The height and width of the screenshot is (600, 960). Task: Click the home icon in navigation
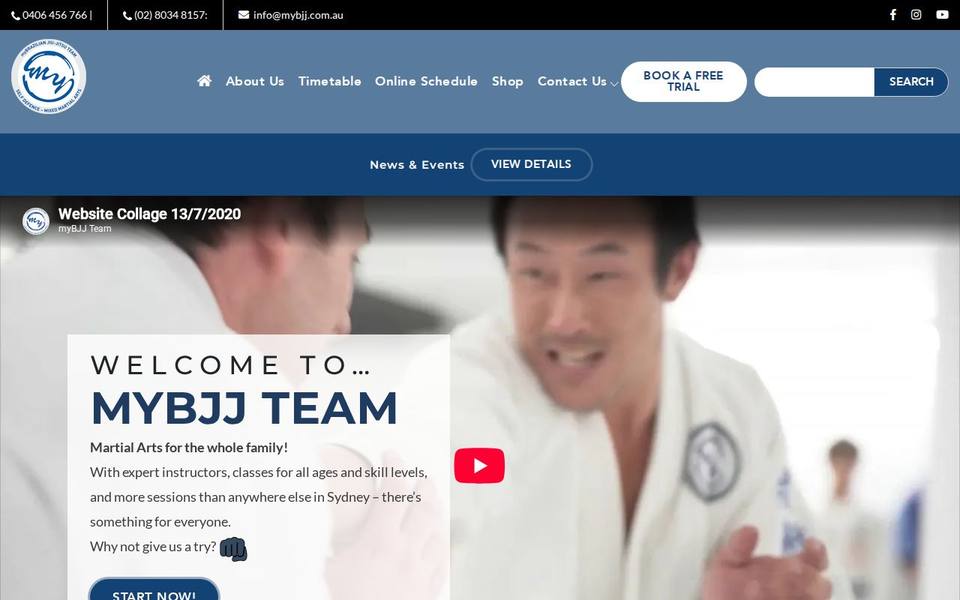204,81
